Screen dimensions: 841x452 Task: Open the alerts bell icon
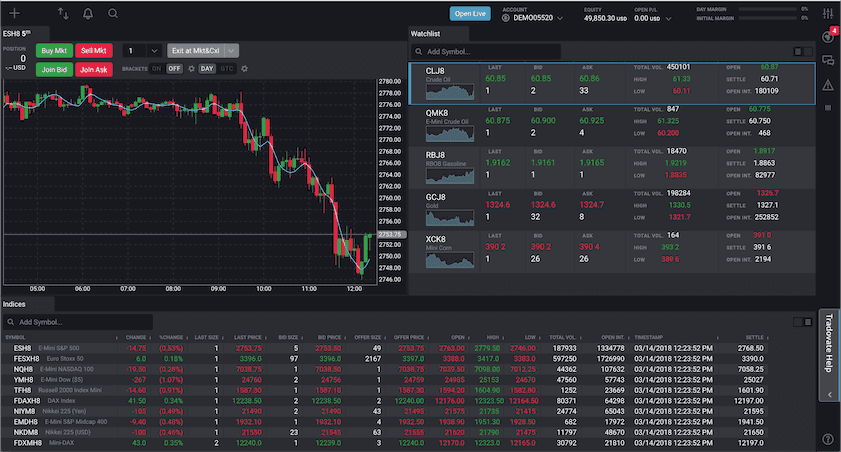click(88, 13)
